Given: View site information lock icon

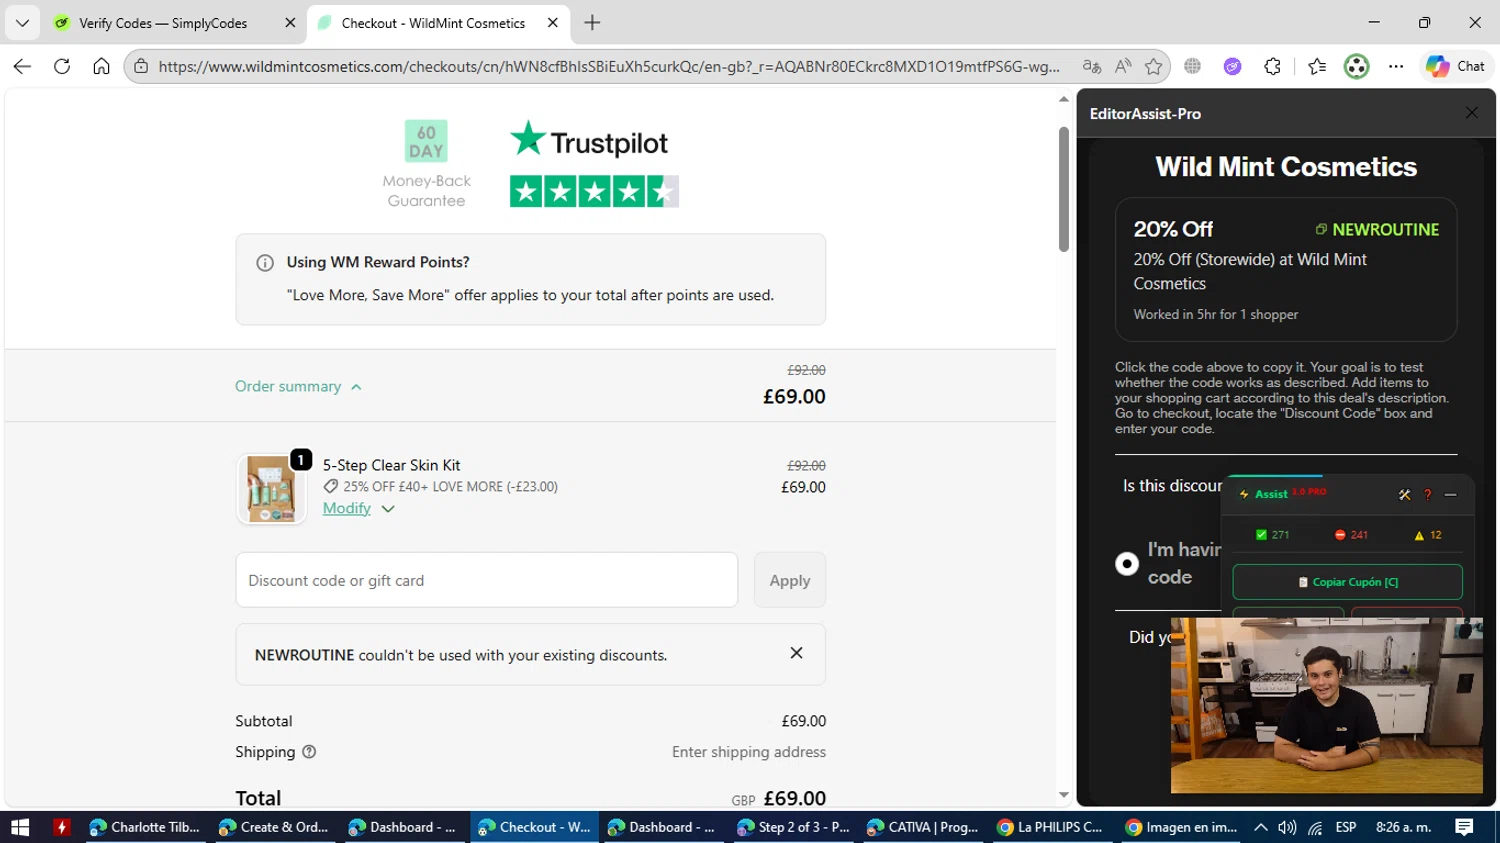Looking at the screenshot, I should tap(141, 66).
